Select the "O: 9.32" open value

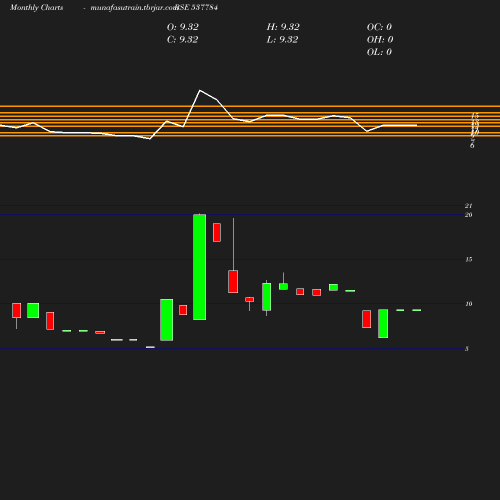[183, 27]
